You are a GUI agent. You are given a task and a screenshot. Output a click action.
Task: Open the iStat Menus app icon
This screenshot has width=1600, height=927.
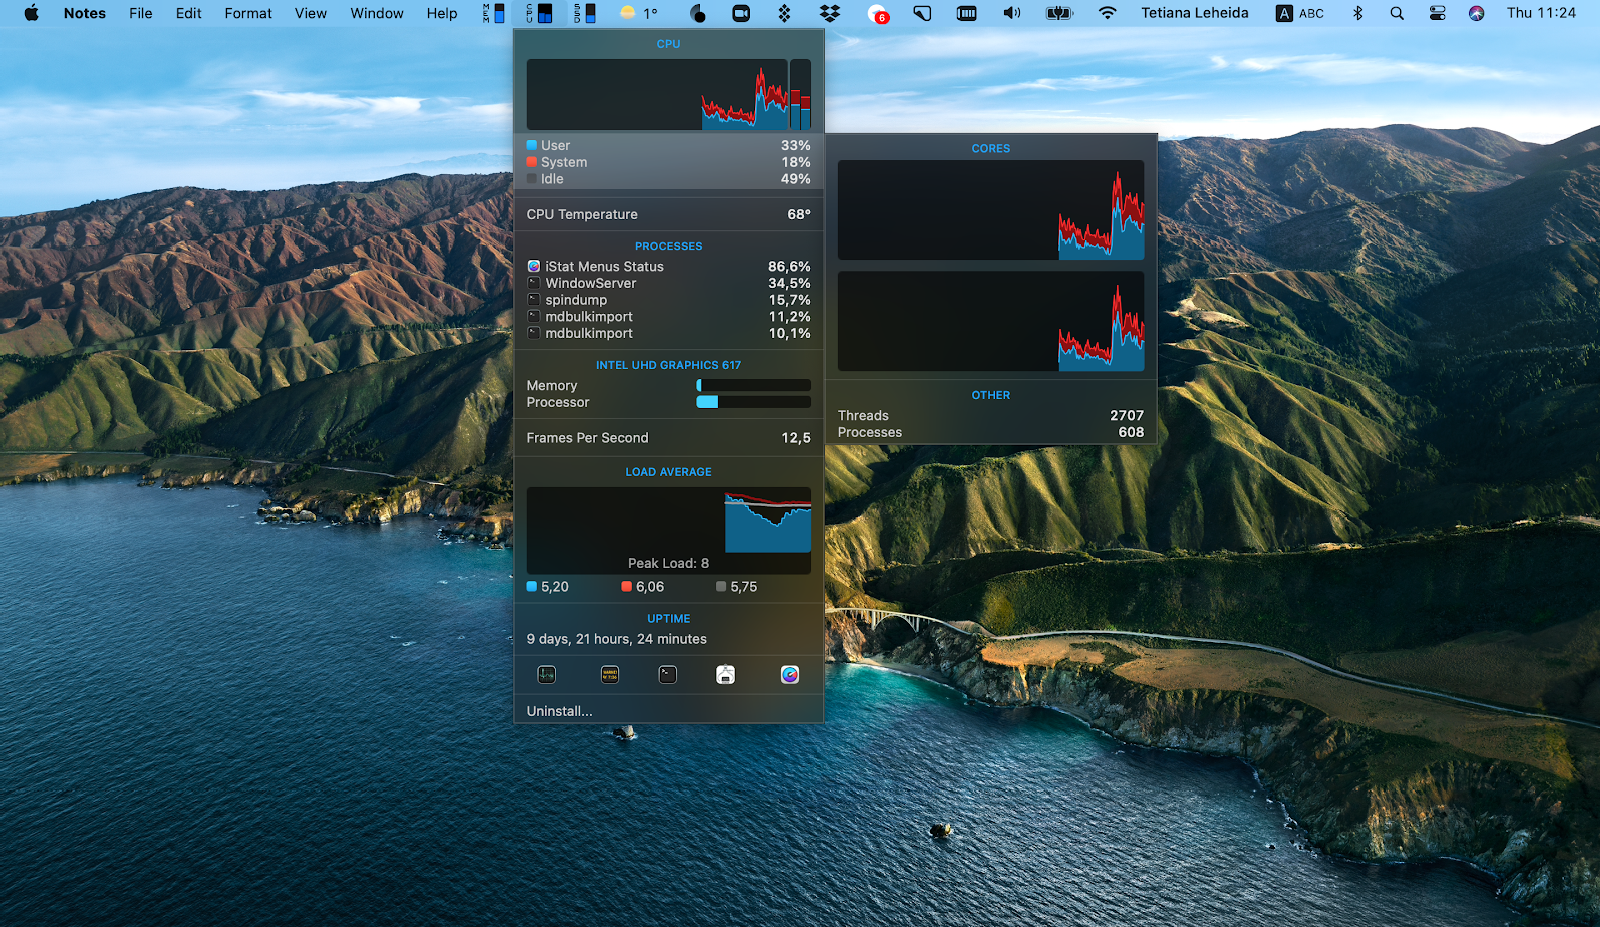pos(790,675)
